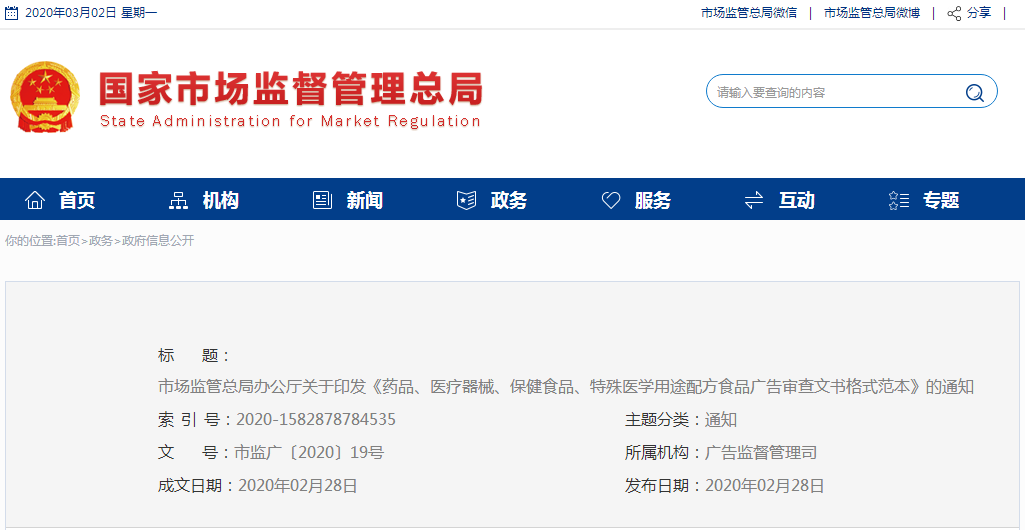
Task: Open the 市场监管总局微博 link
Action: click(x=872, y=13)
